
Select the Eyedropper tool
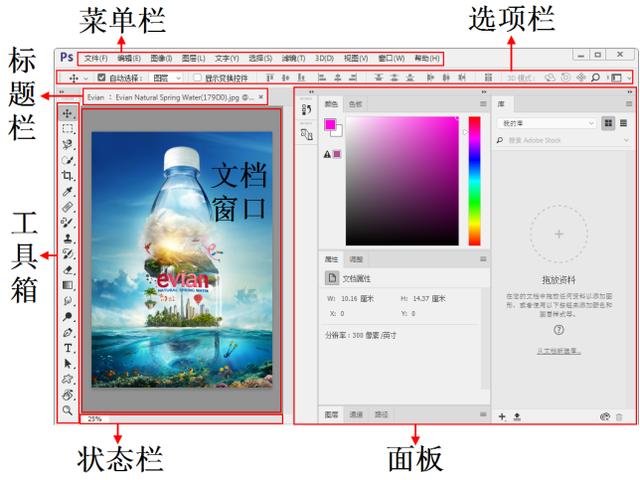pos(67,191)
